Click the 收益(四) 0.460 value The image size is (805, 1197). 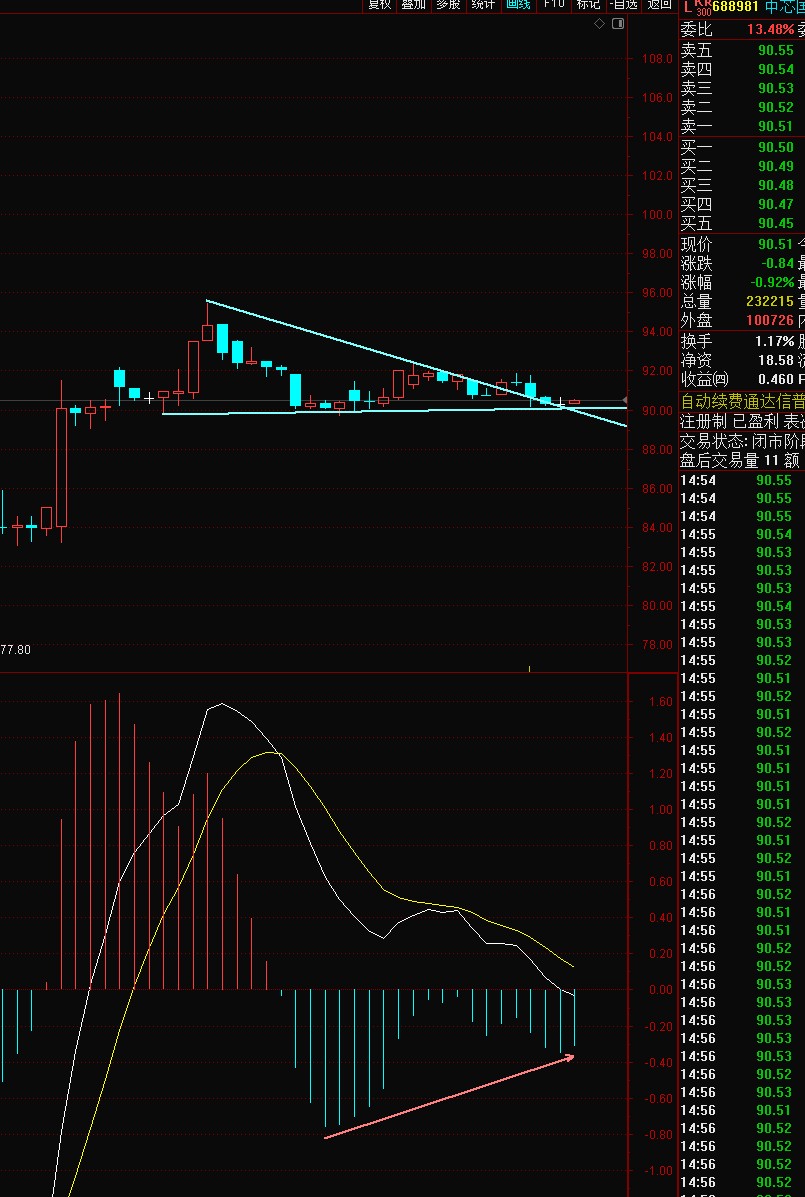coord(776,379)
